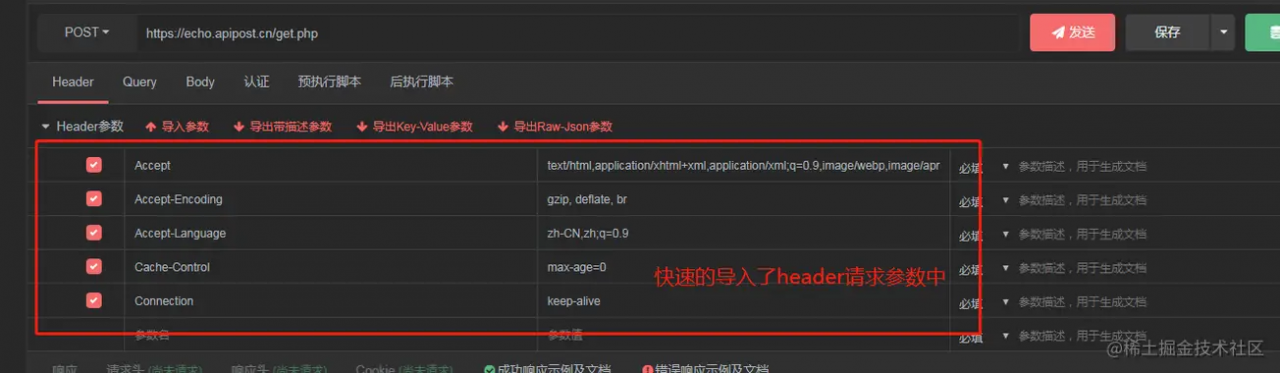Open the 必填 dropdown in Accept row

point(984,166)
